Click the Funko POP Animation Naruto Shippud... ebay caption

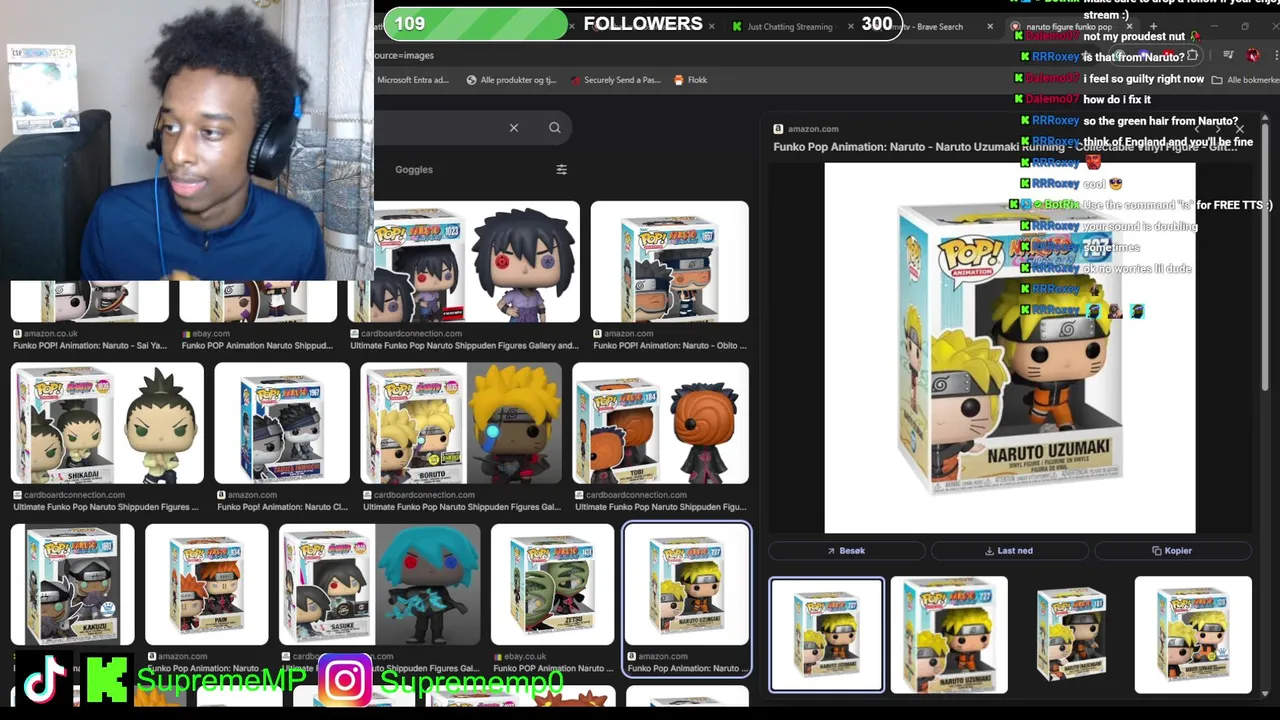pos(257,346)
